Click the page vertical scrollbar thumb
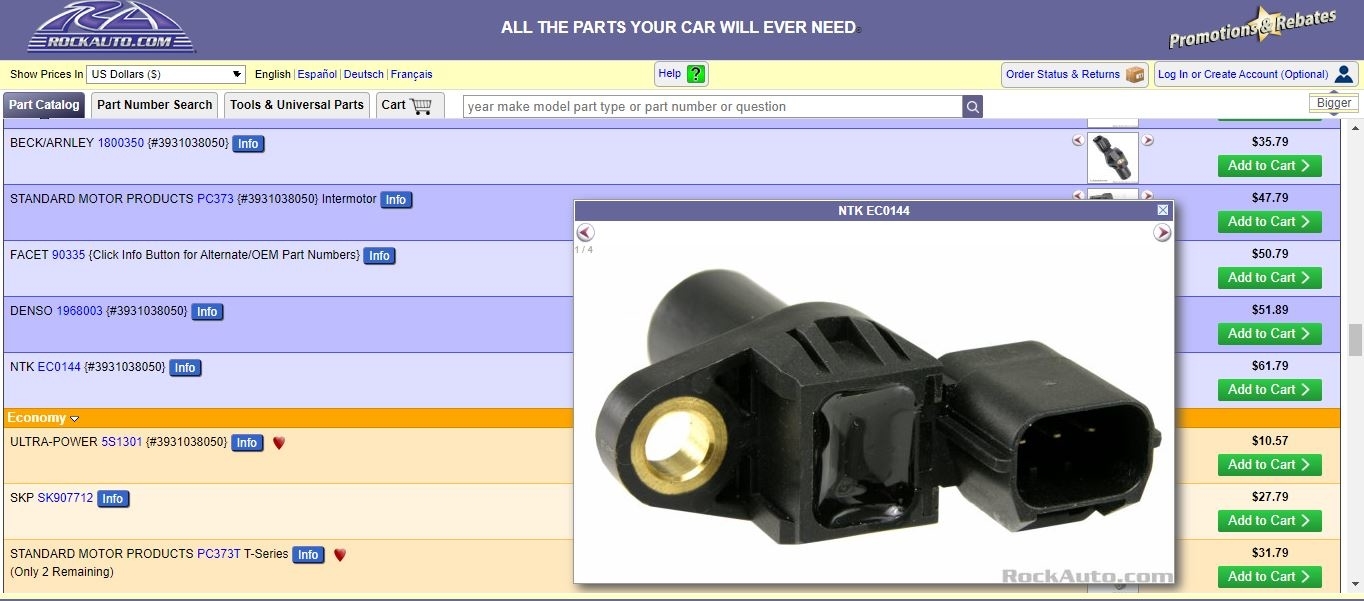This screenshot has height=601, width=1364. [1355, 340]
